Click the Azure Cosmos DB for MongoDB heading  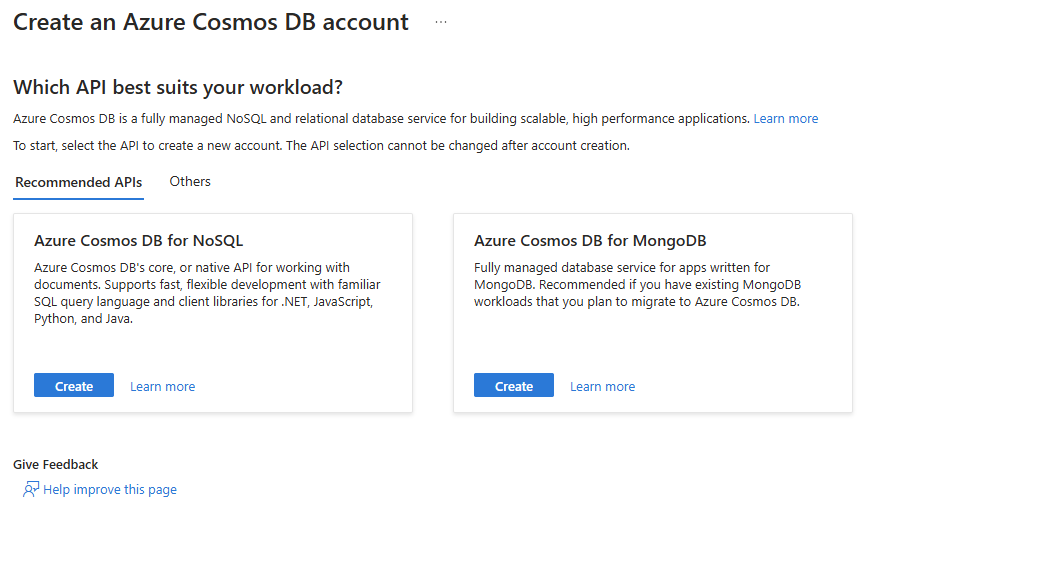[590, 241]
